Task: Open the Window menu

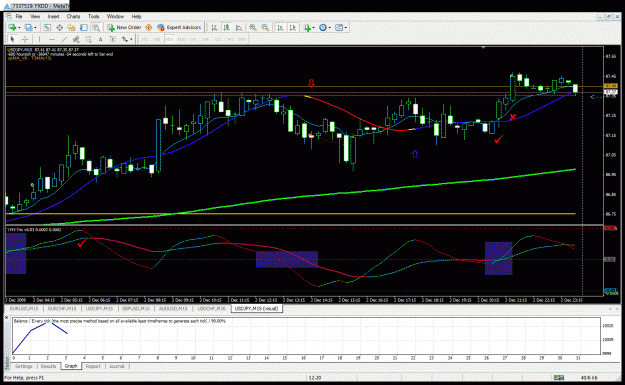Action: click(x=115, y=16)
